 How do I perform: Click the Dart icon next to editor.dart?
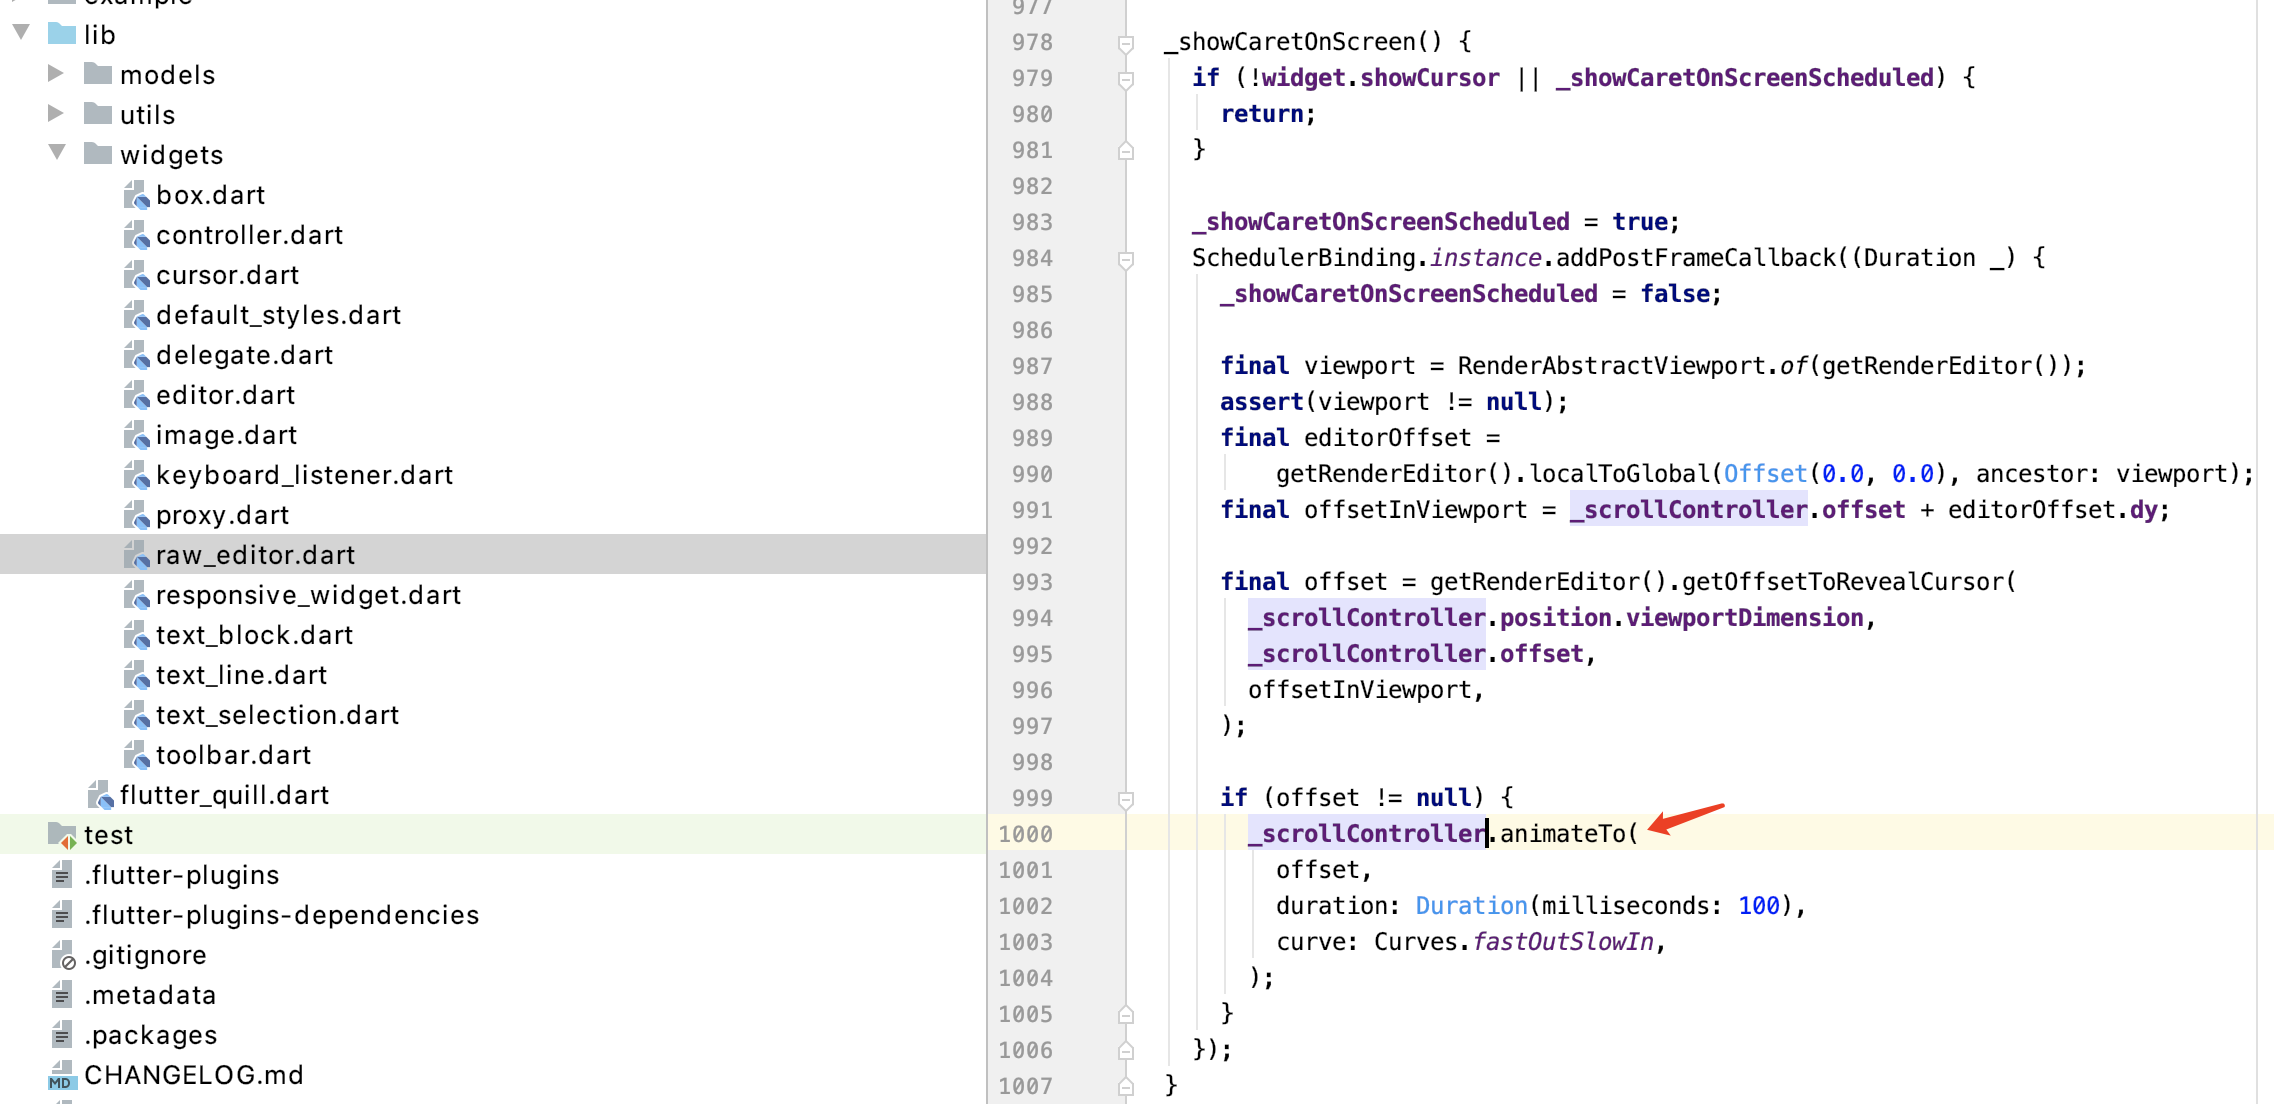pyautogui.click(x=138, y=395)
